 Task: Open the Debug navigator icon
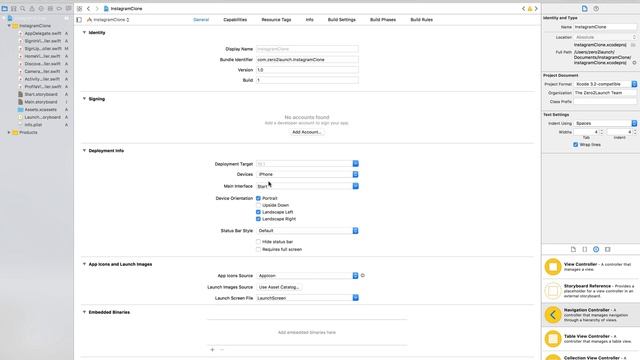point(50,9)
